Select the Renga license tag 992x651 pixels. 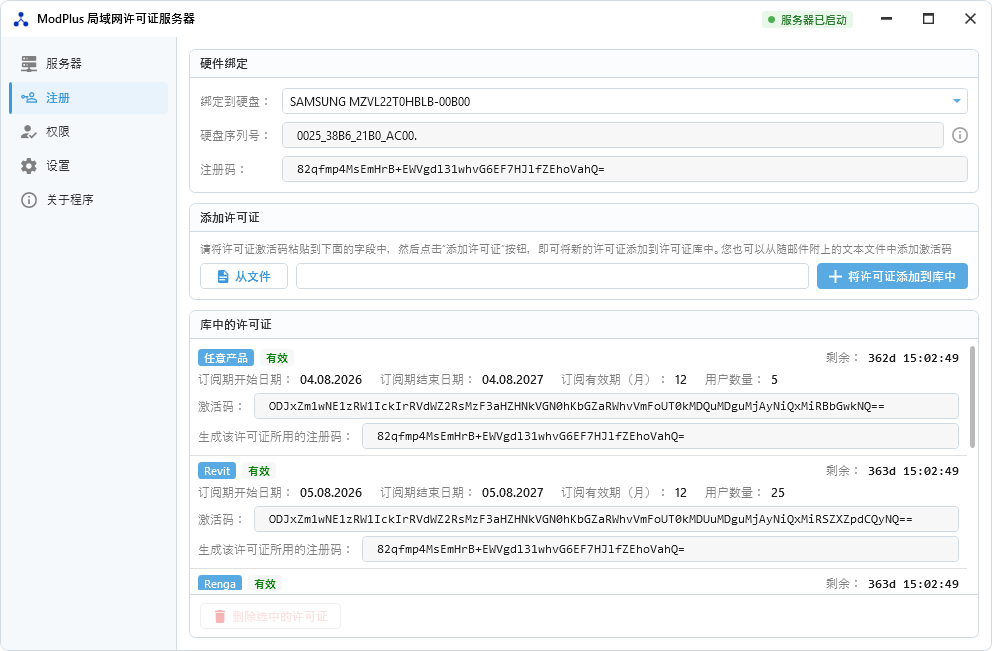click(220, 583)
